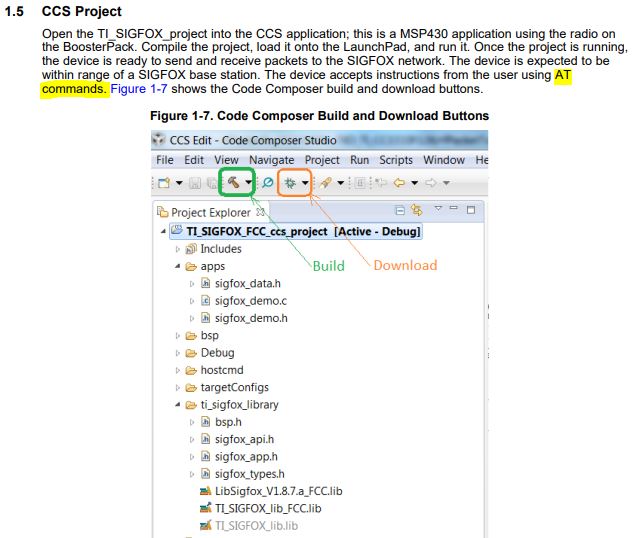Open the Run menu
Screen dimensions: 633x538
pyautogui.click(x=359, y=160)
